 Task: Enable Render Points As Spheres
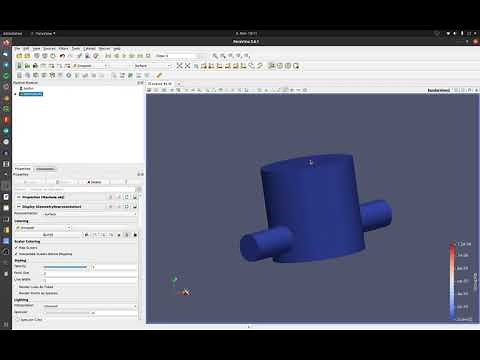click(x=17, y=293)
